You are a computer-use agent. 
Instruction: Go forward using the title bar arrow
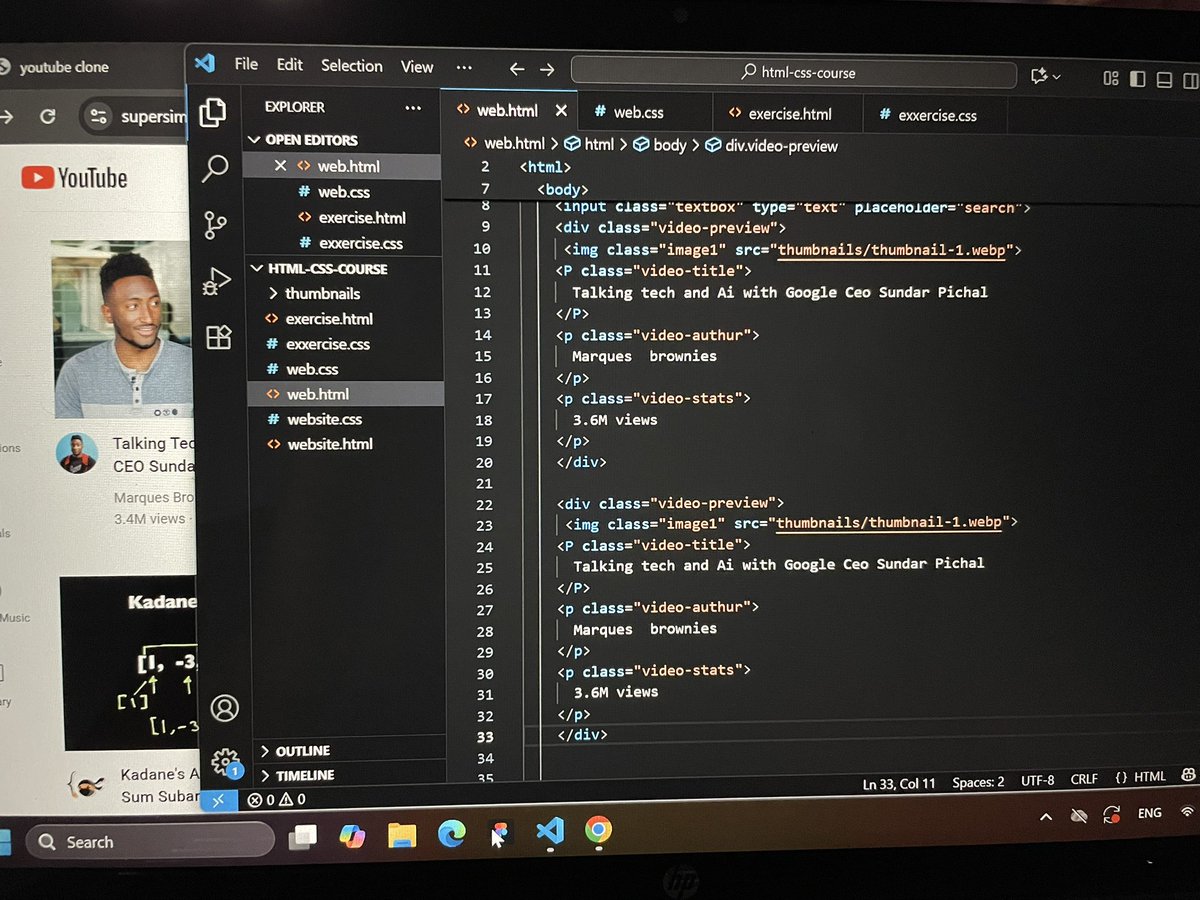547,69
